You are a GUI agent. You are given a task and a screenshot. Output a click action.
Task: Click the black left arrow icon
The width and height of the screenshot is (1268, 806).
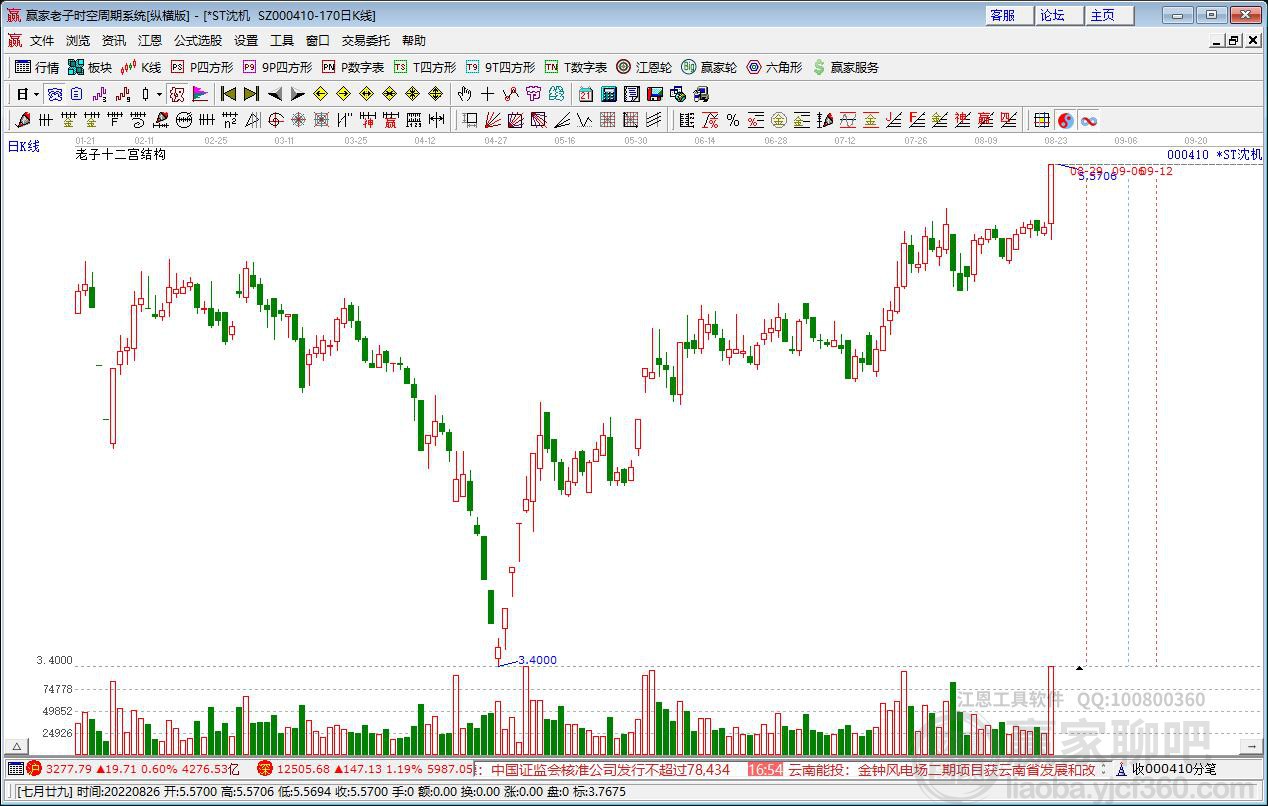(275, 94)
